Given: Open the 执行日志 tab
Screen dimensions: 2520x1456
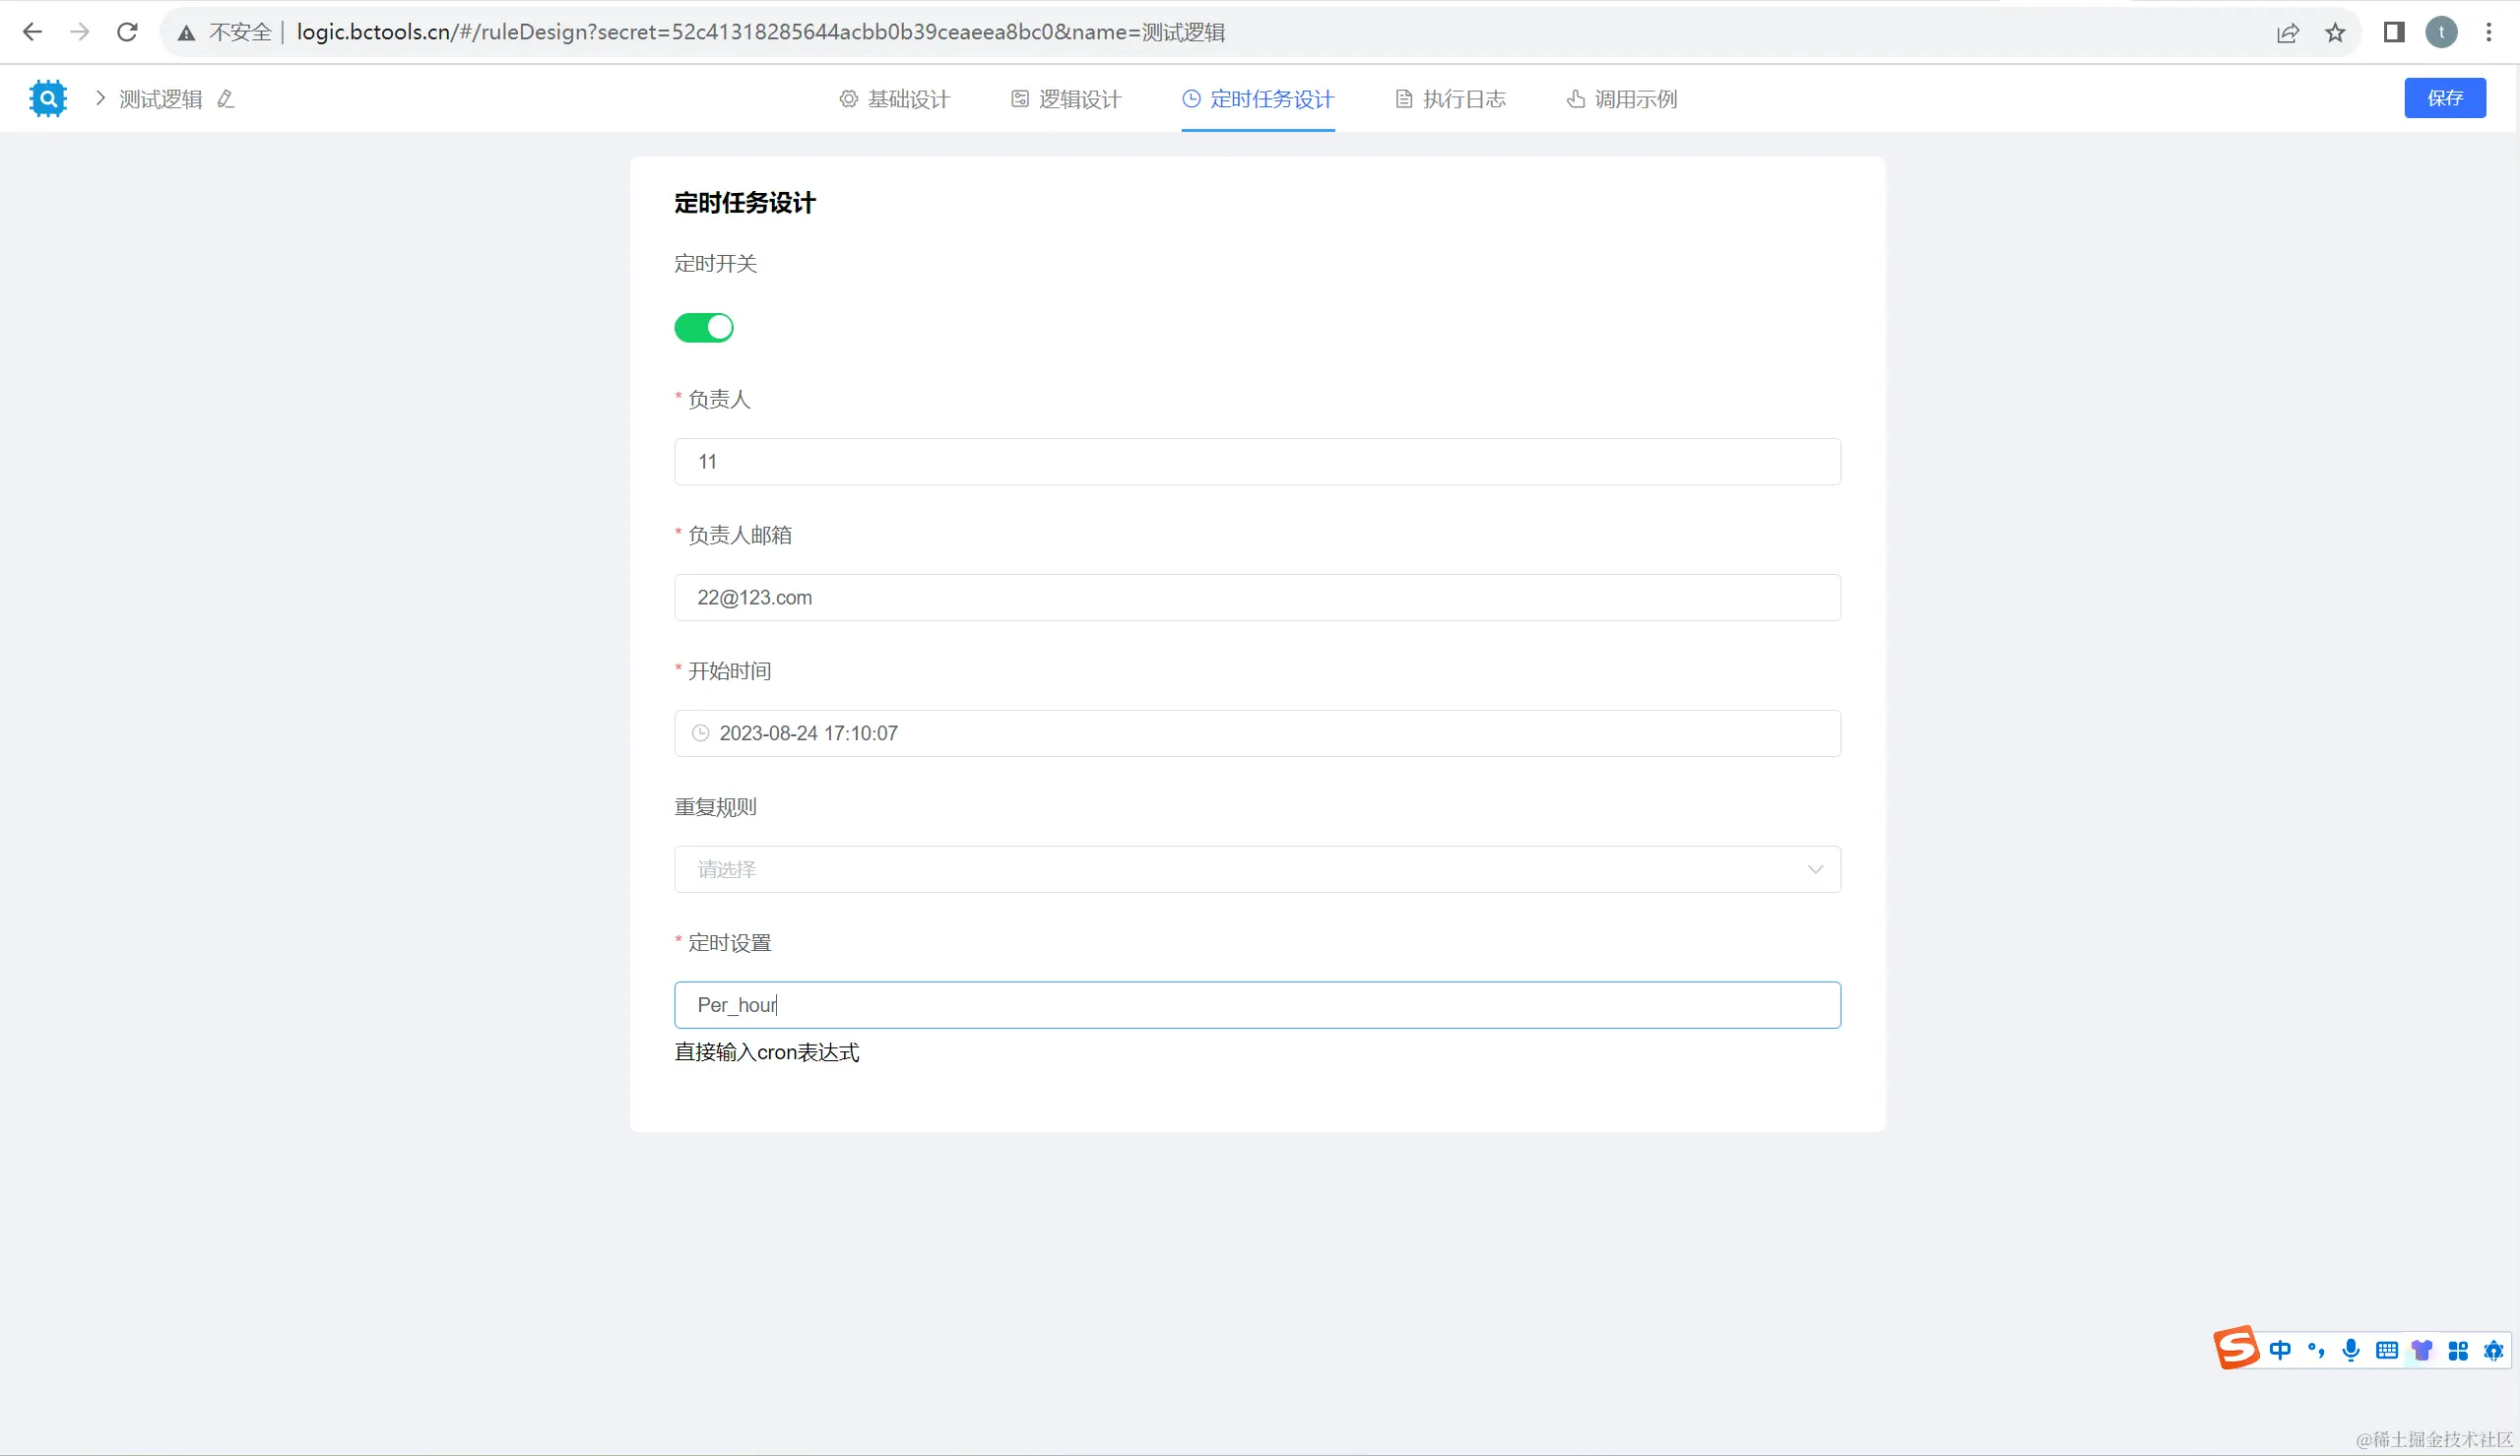Looking at the screenshot, I should (x=1451, y=99).
